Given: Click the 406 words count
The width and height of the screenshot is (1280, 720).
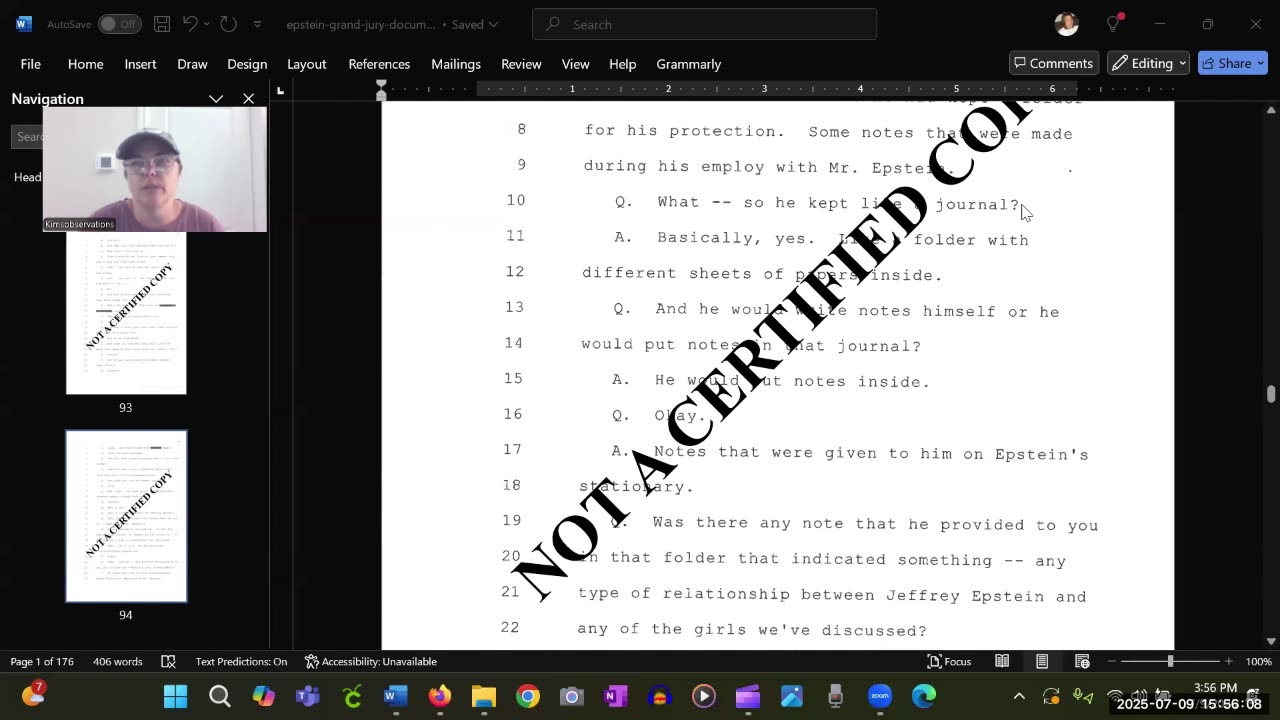Looking at the screenshot, I should pos(118,661).
